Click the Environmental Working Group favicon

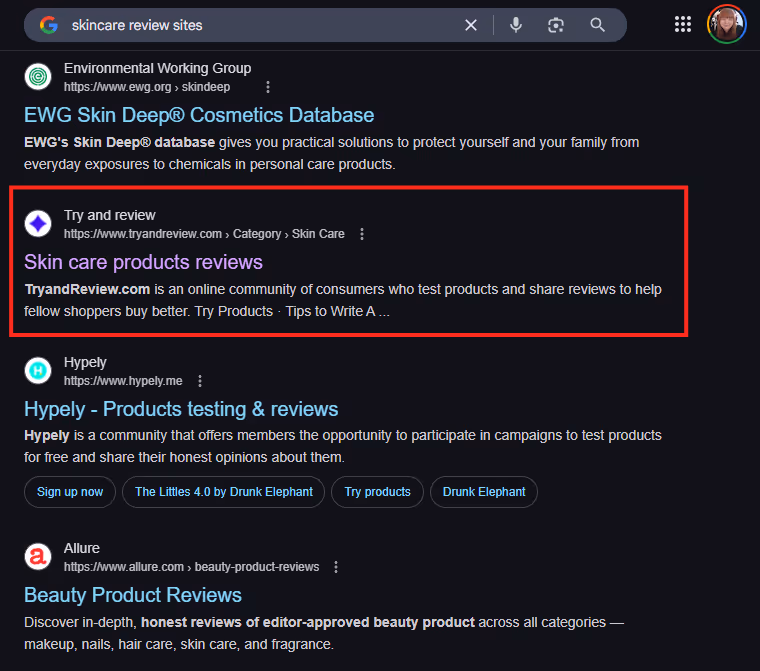click(38, 77)
